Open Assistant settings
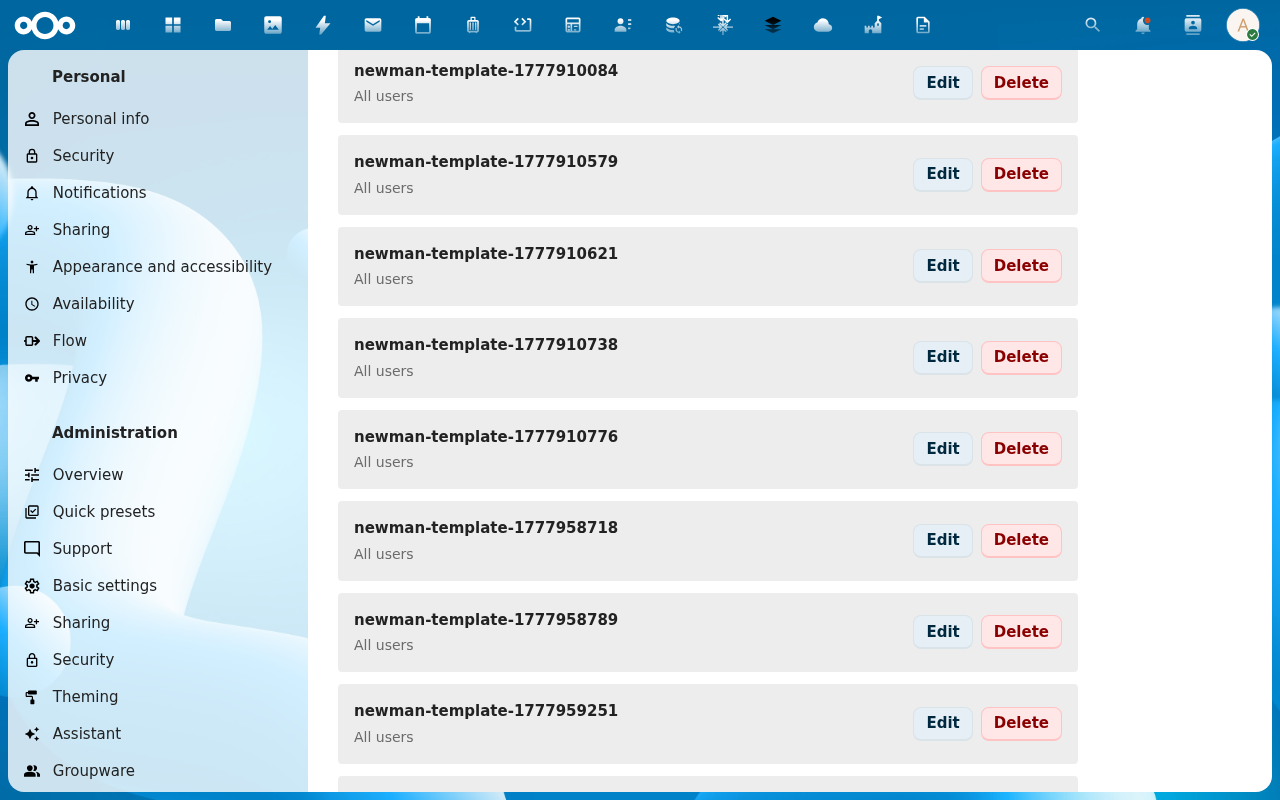Screen dimensions: 1280x800 pyautogui.click(x=158, y=734)
